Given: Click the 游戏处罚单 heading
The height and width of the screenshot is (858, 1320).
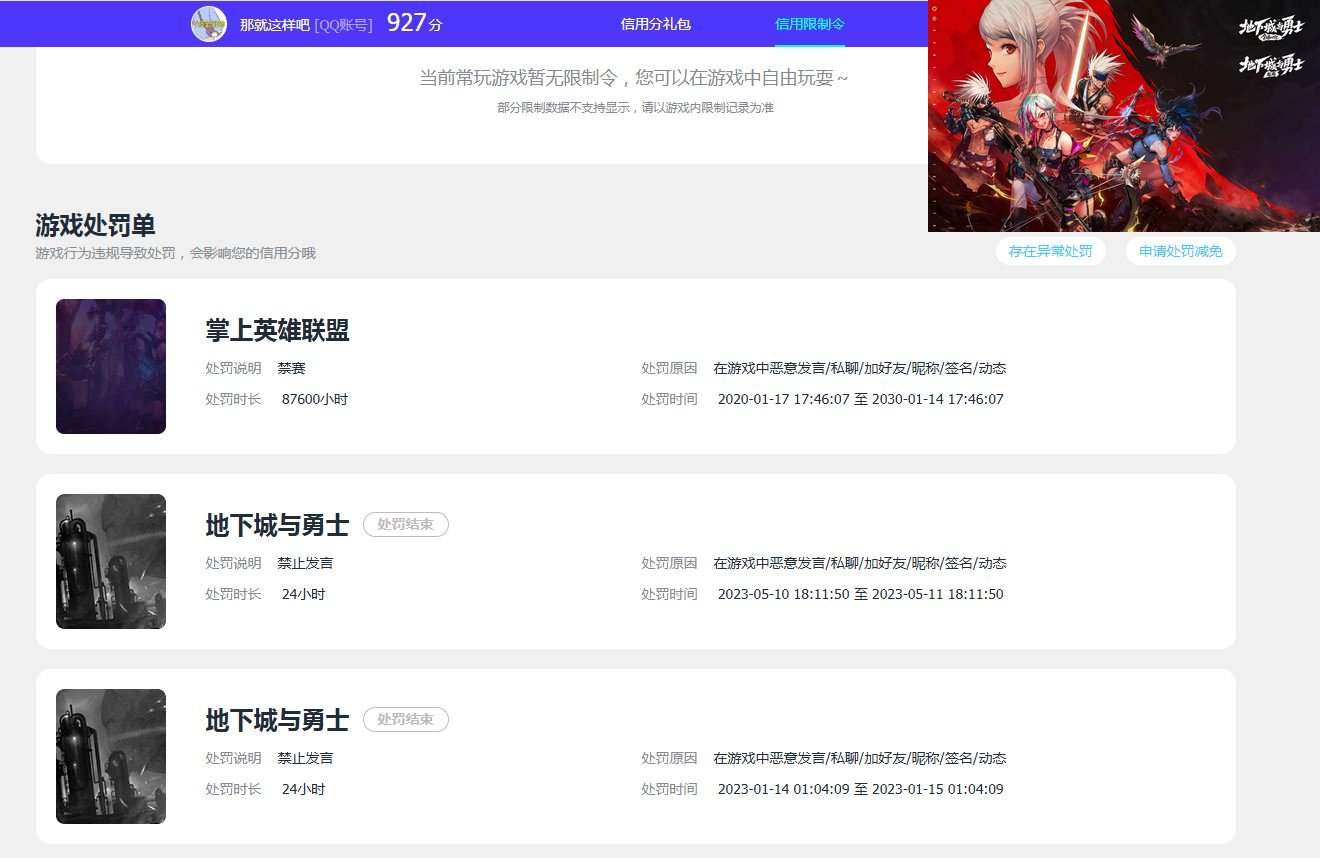Looking at the screenshot, I should [x=95, y=225].
